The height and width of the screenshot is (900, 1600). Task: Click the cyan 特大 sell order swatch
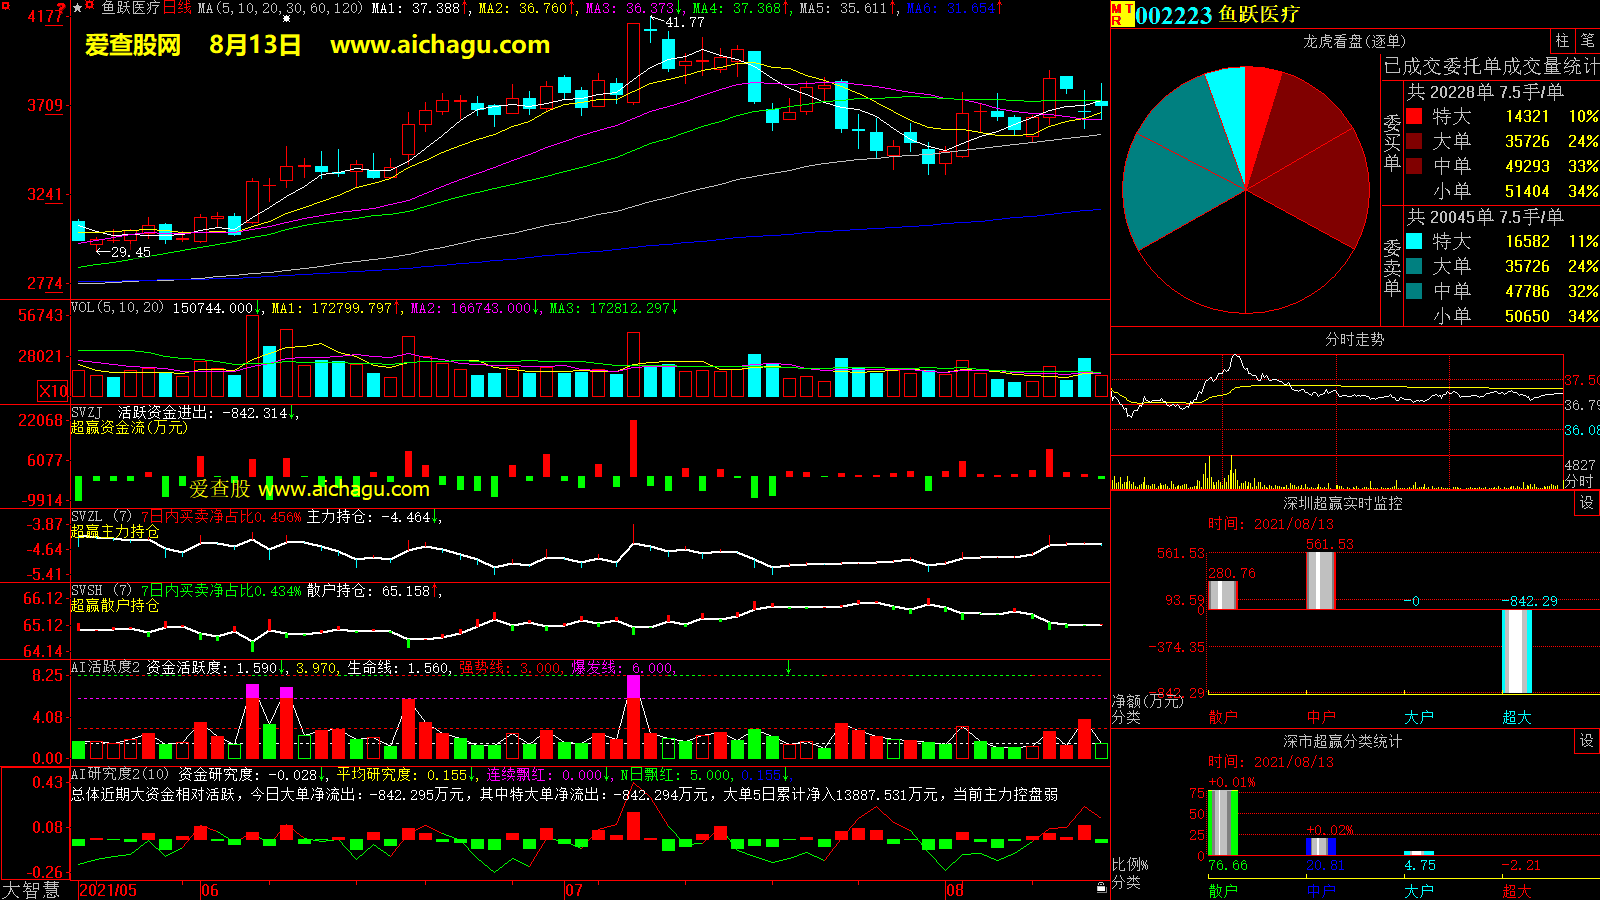(1414, 241)
